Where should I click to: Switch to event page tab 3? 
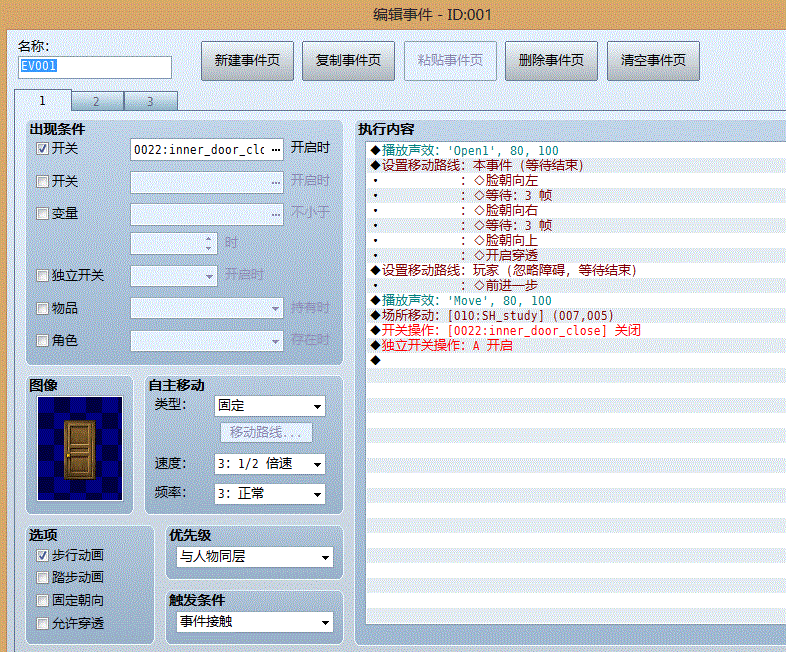click(x=150, y=101)
